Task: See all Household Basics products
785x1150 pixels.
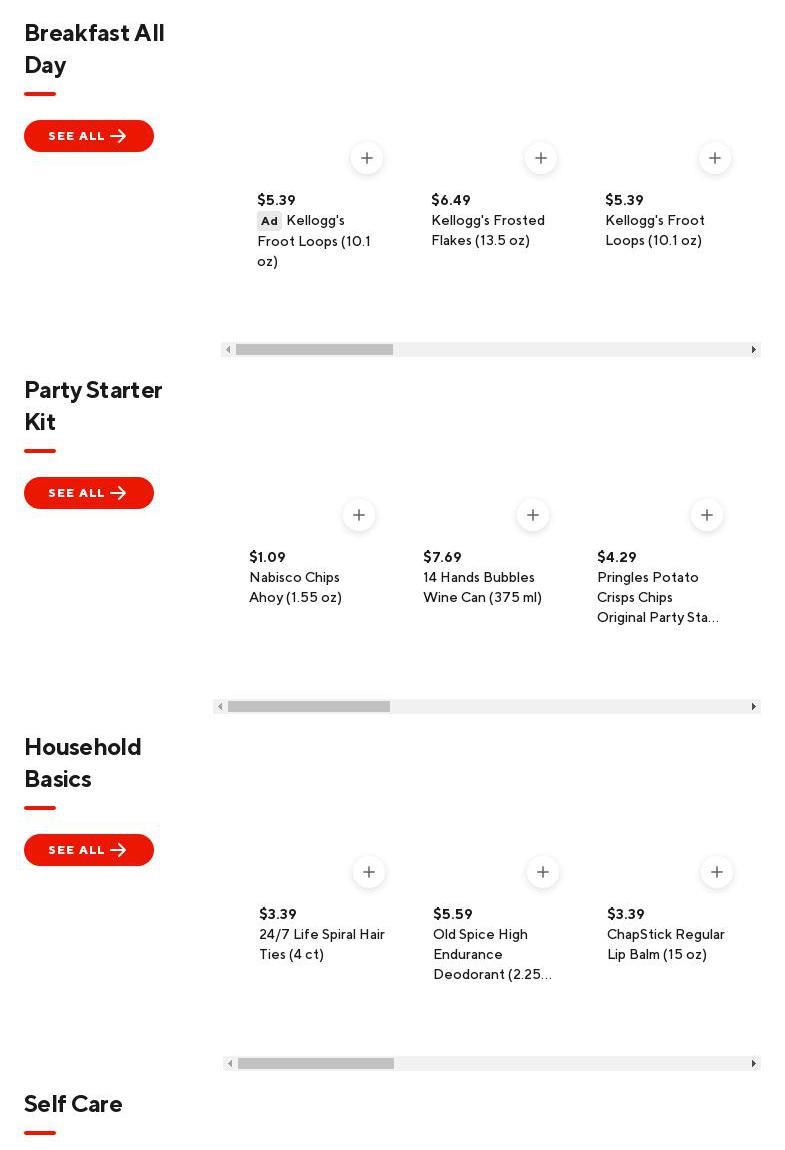Action: click(89, 850)
